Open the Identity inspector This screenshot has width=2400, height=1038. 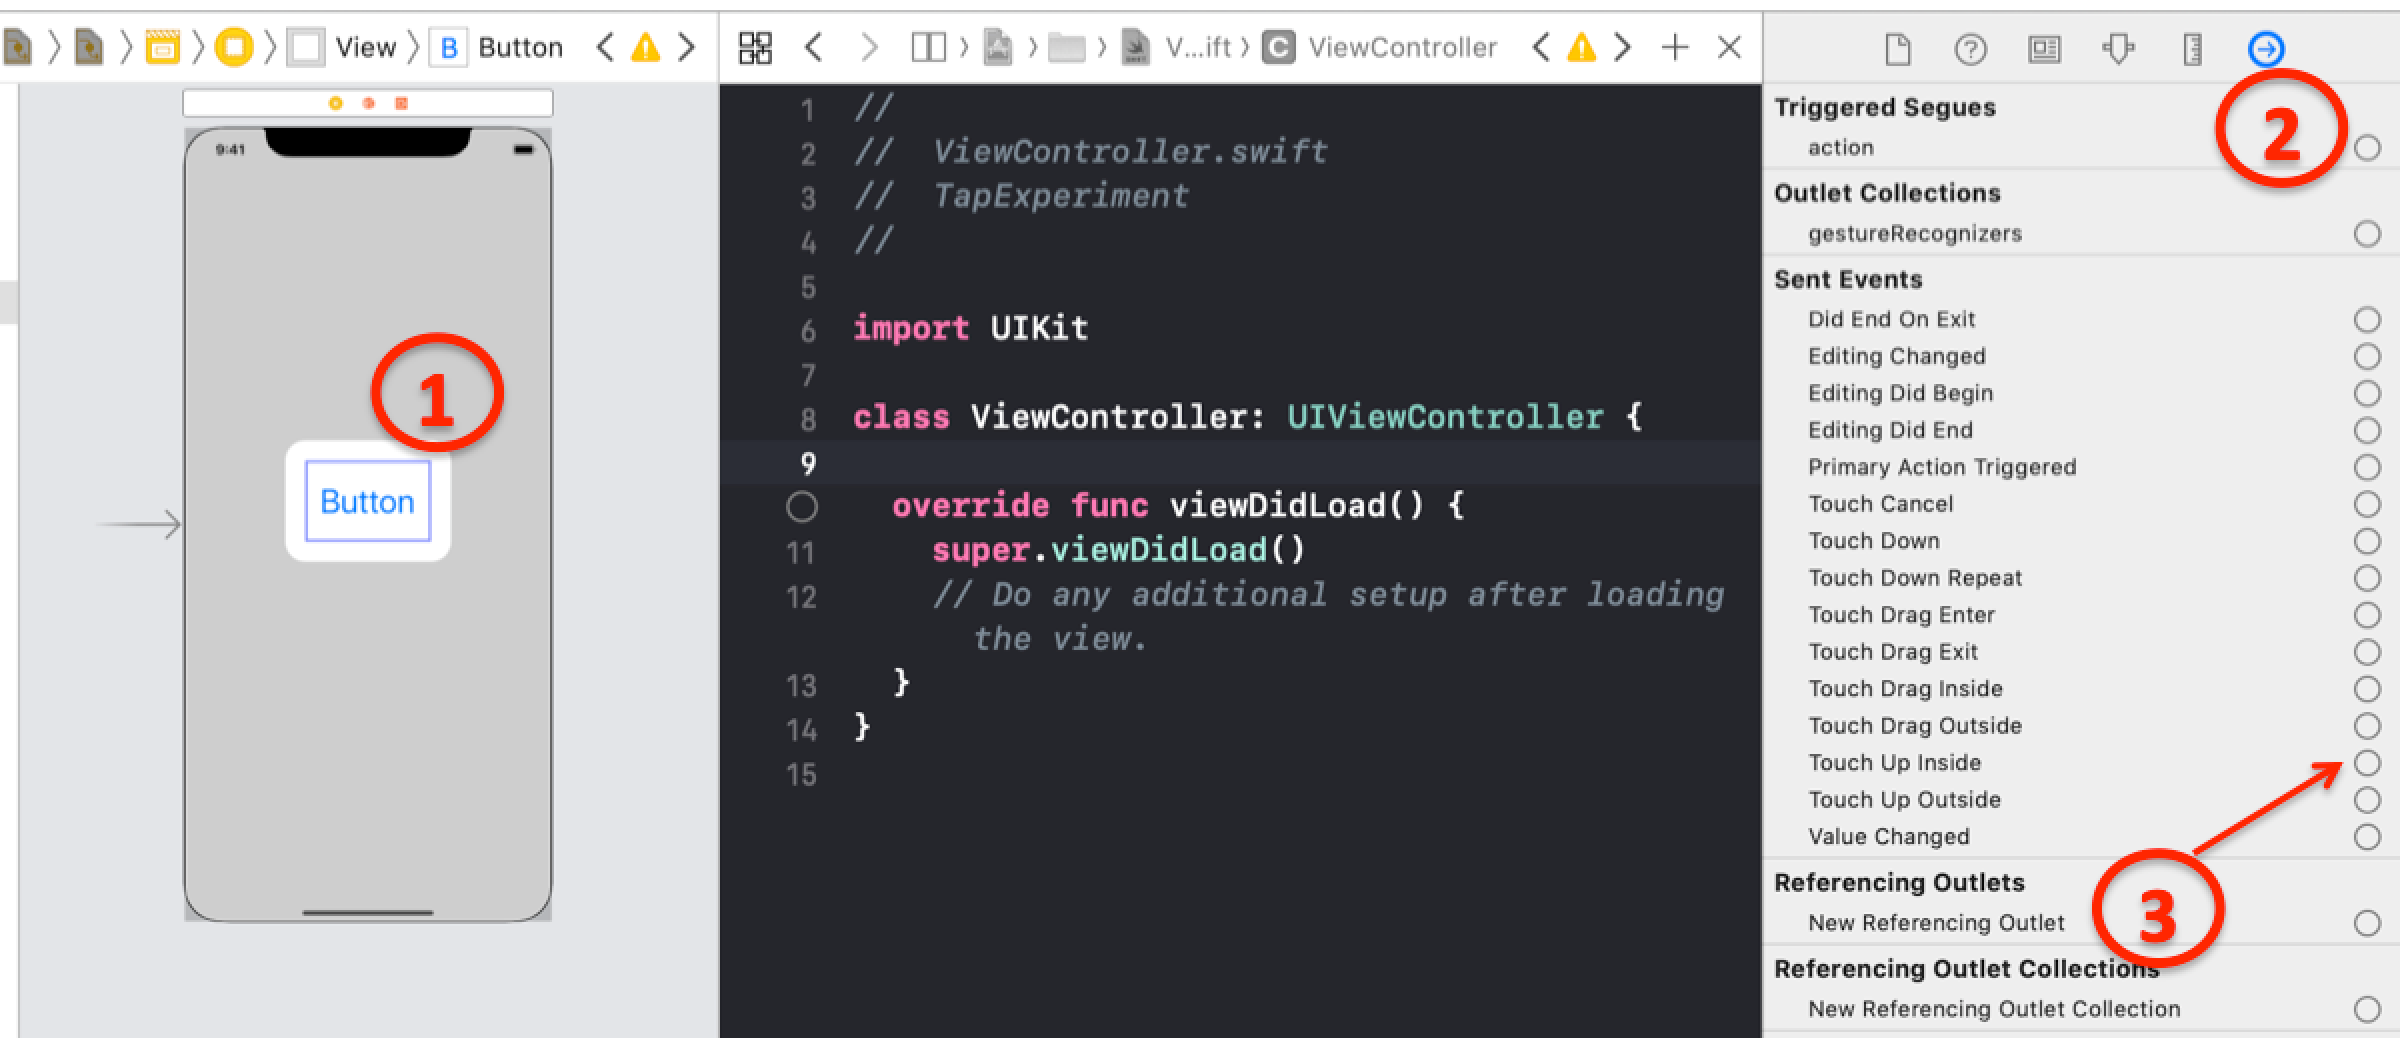pos(2046,47)
